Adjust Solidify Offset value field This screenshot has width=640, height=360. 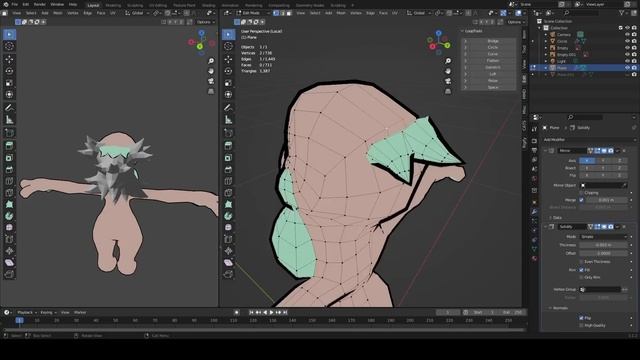tap(603, 253)
